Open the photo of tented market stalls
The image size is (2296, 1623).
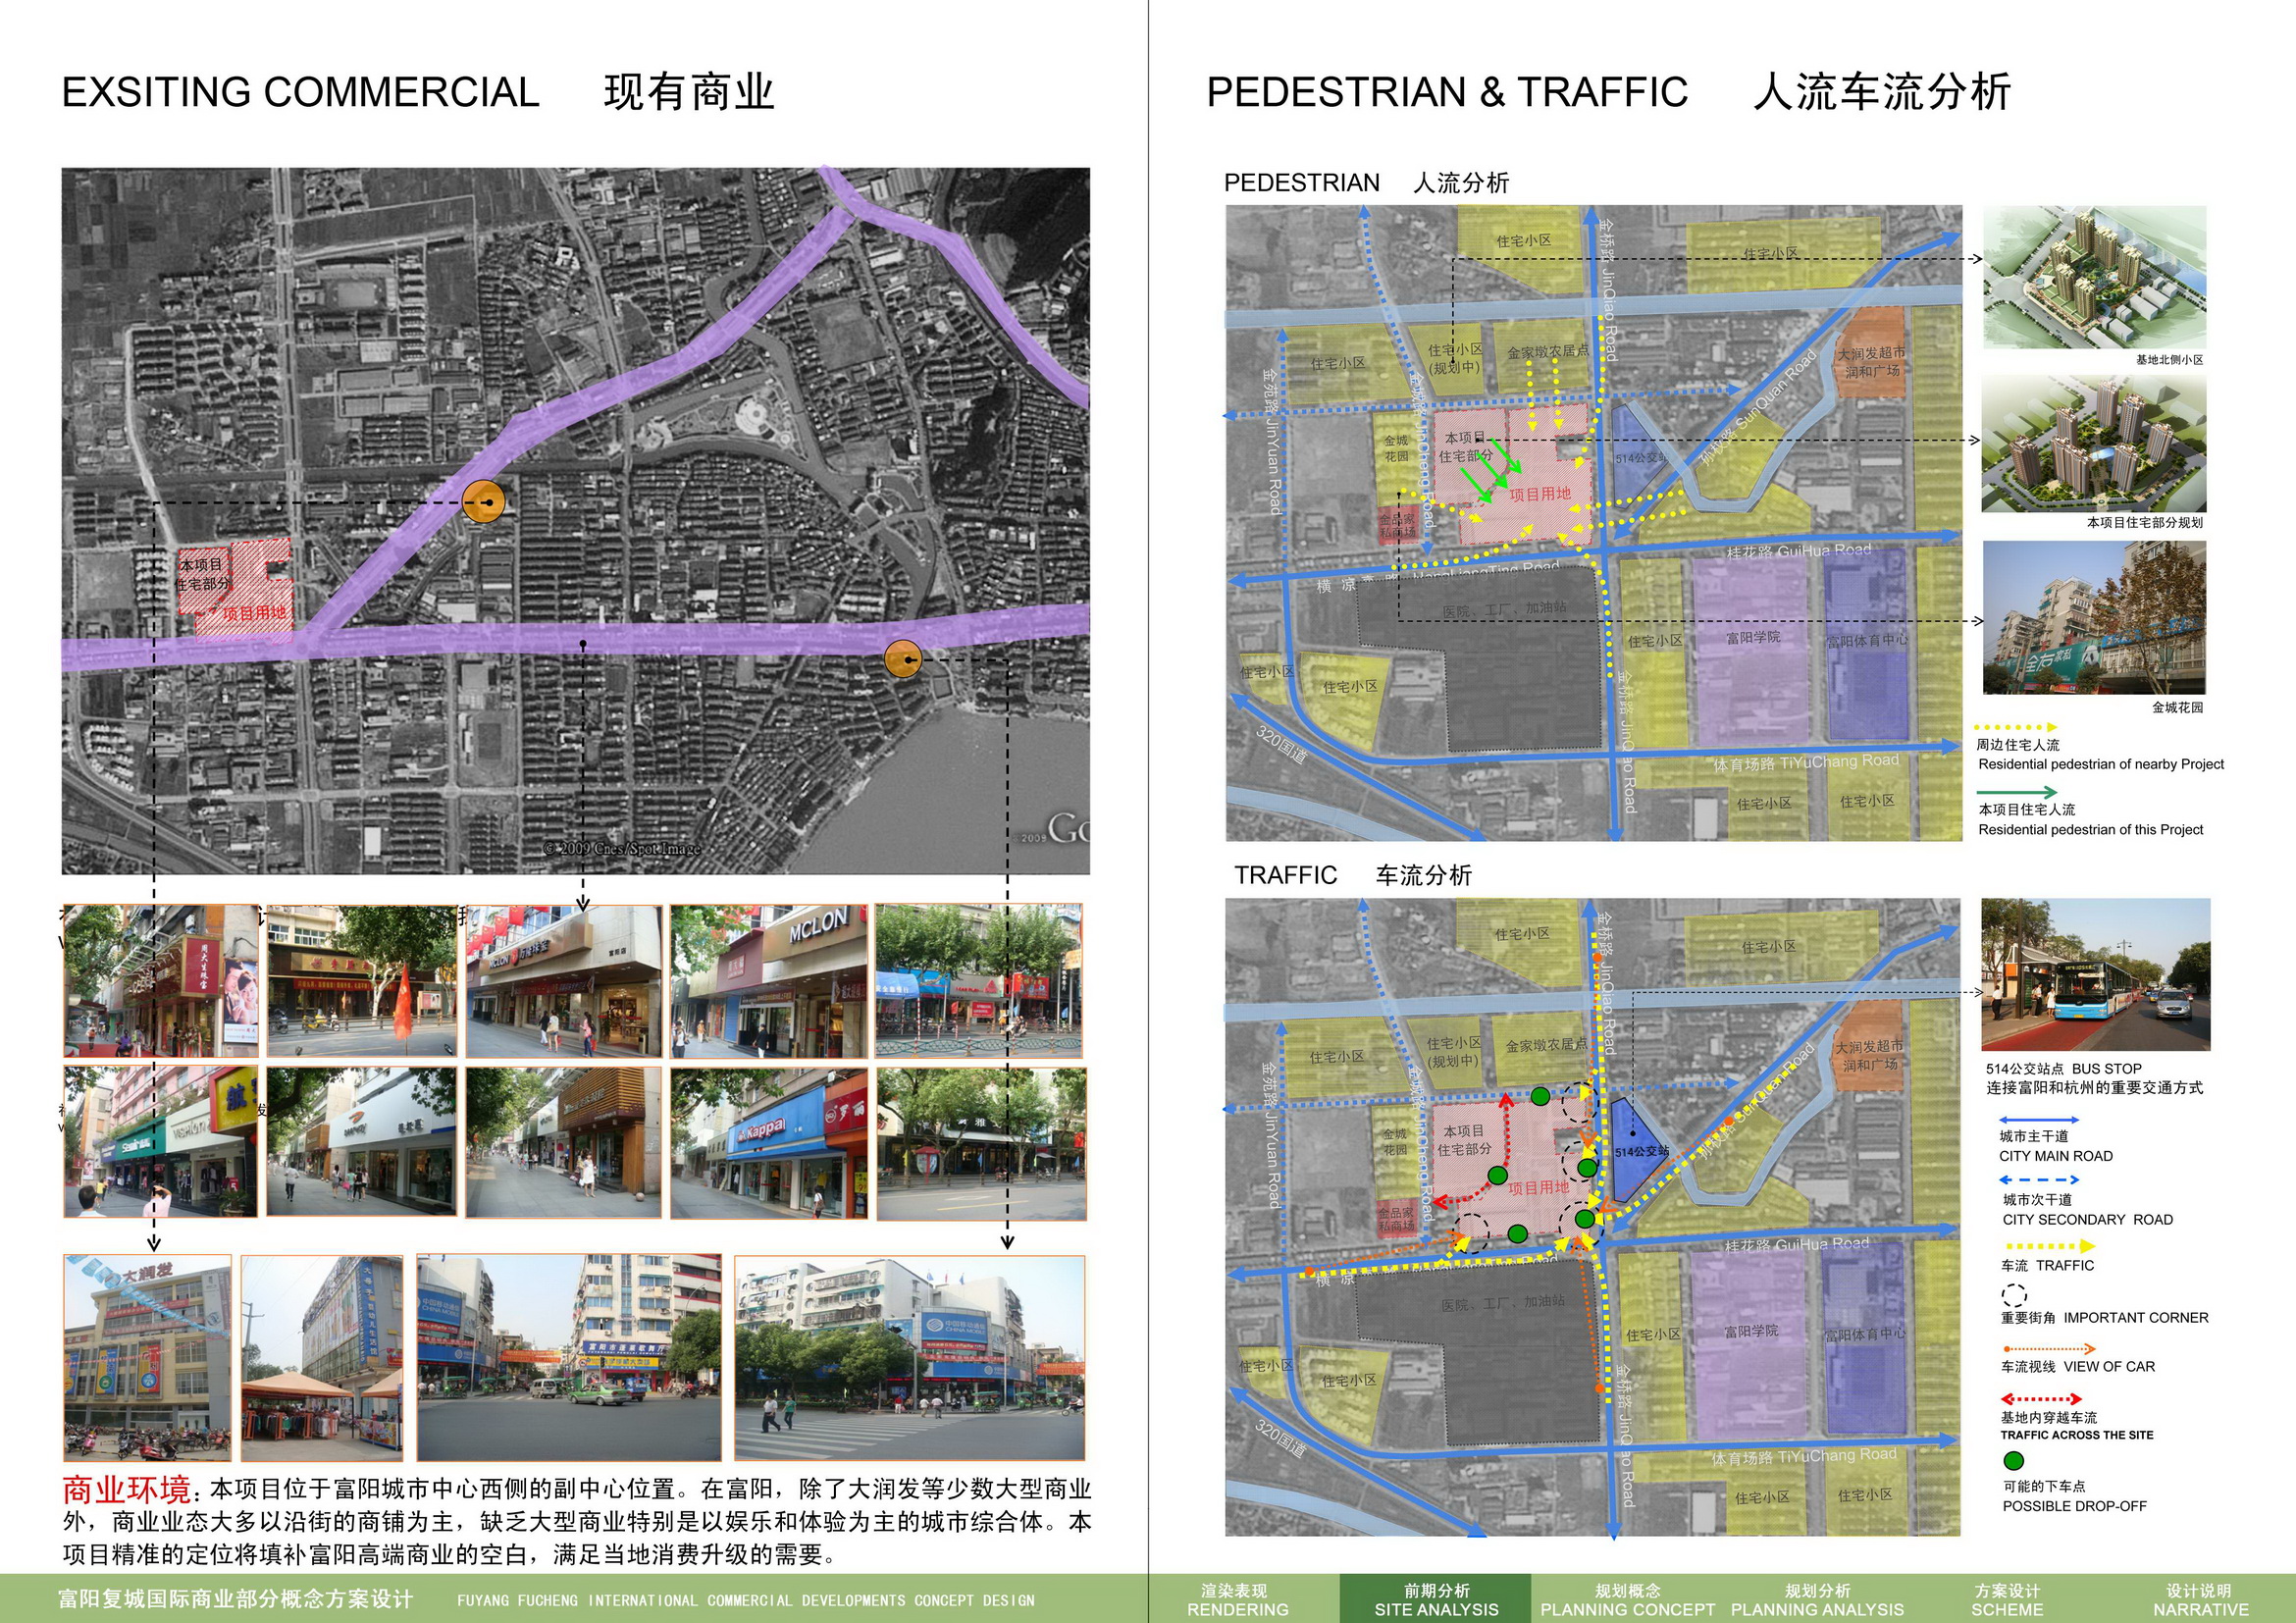(x=322, y=1358)
